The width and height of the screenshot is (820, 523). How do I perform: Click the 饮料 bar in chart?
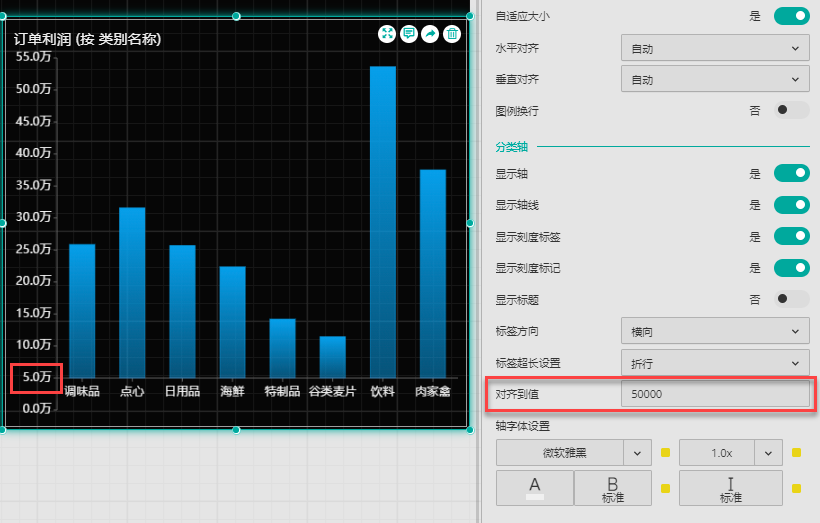pyautogui.click(x=383, y=222)
